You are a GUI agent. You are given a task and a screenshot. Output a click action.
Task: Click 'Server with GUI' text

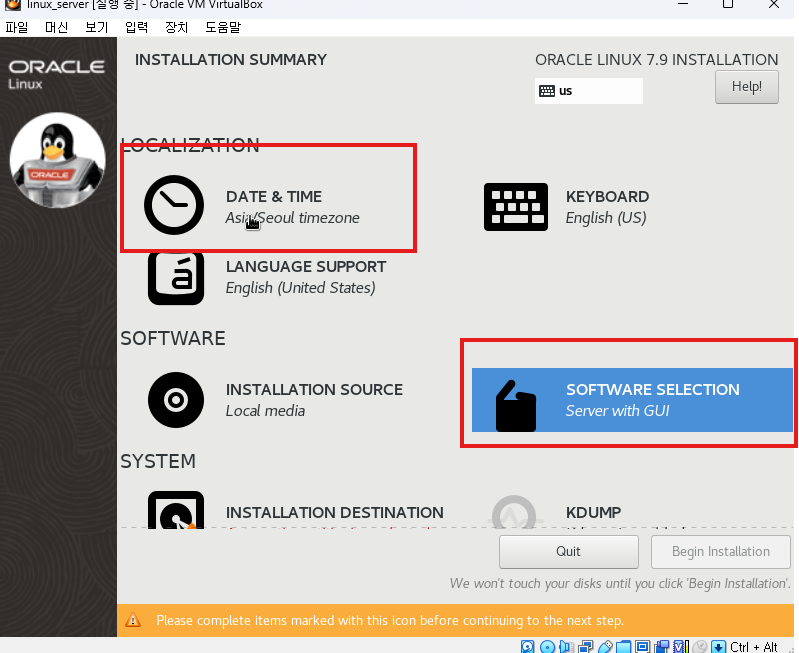[618, 411]
